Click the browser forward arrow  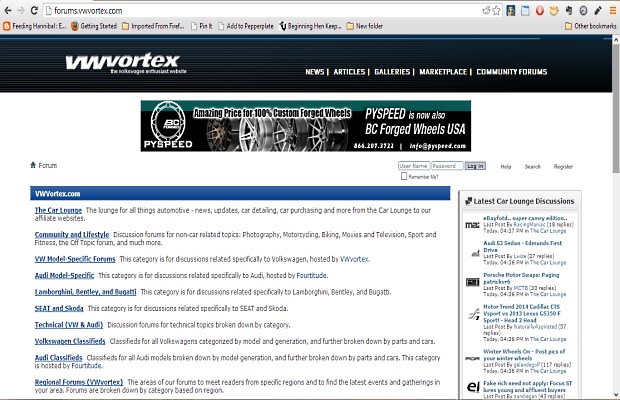coord(21,11)
